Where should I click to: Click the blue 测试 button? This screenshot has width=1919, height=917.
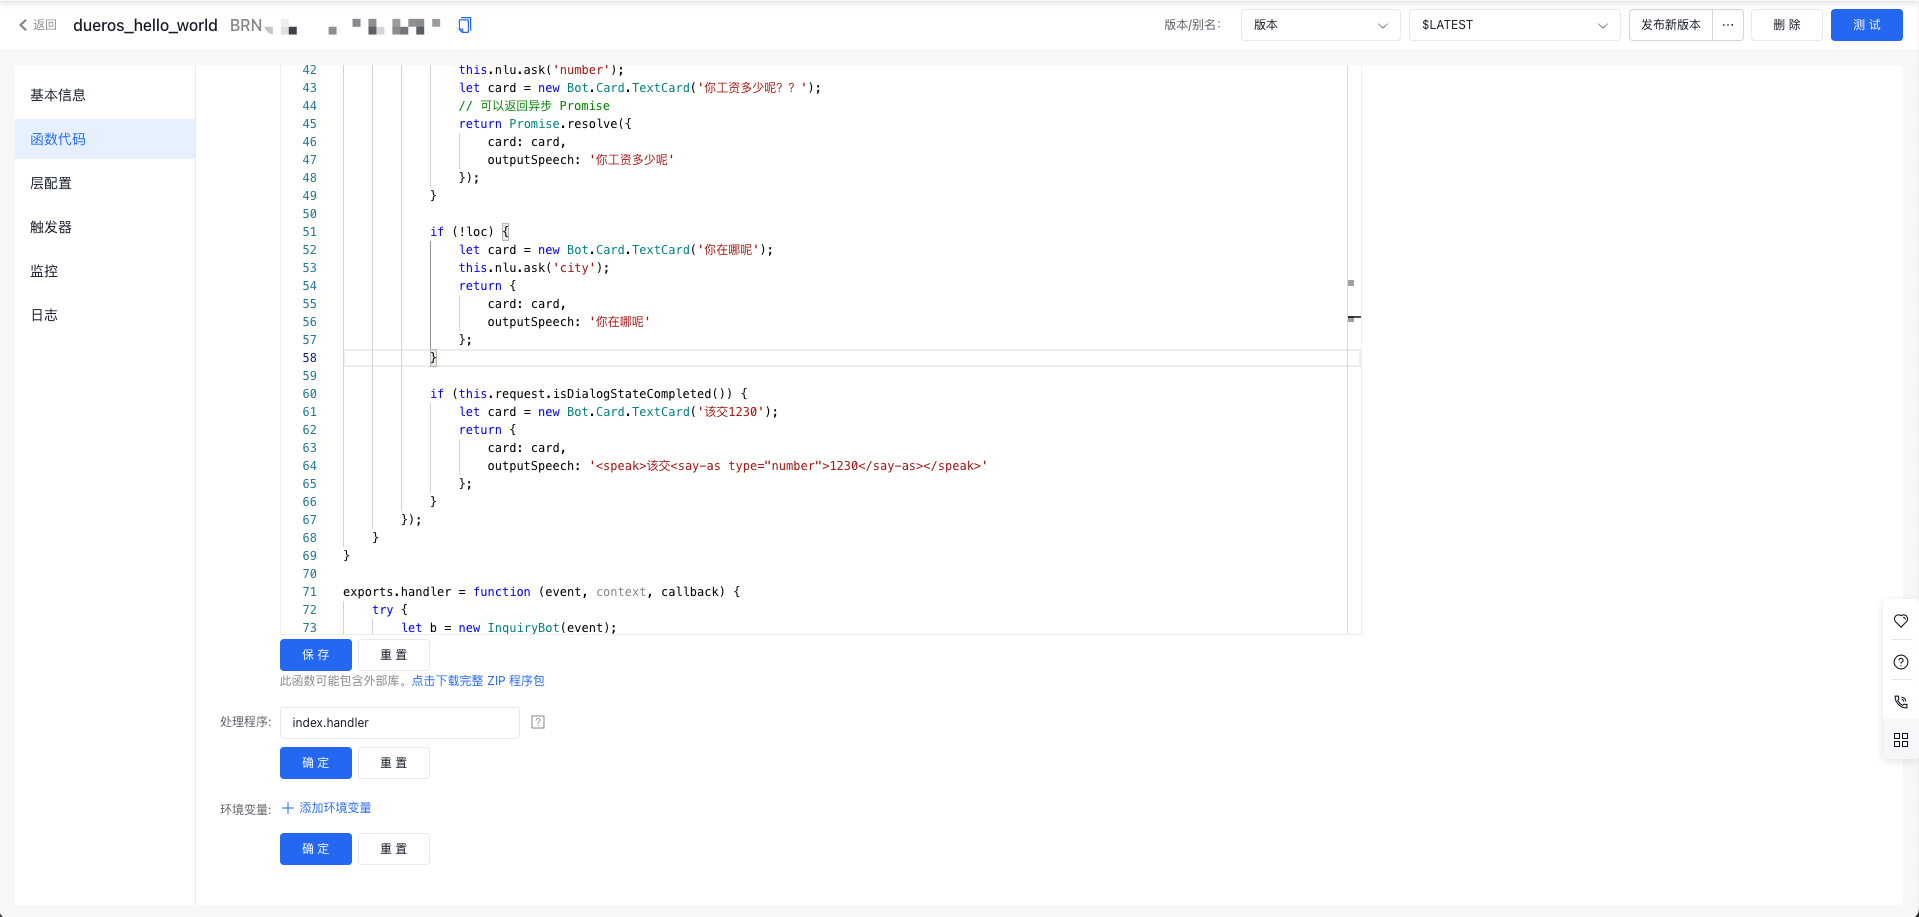1866,25
